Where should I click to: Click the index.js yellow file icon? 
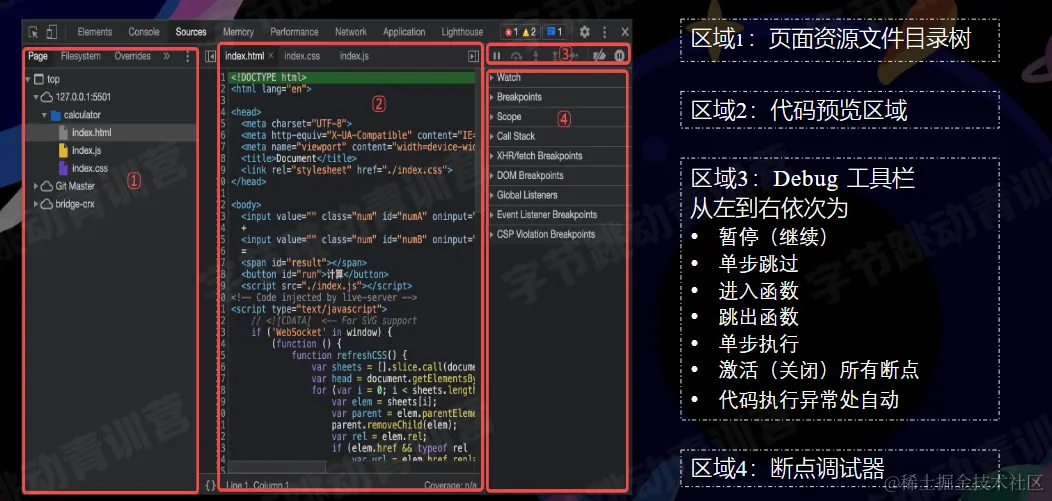[x=64, y=150]
